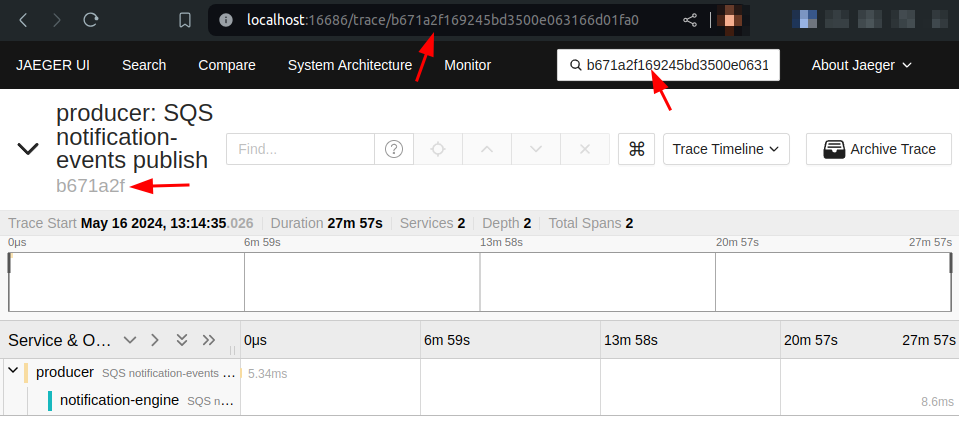Select the notification-engine span row
959x428 pixels.
click(144, 400)
